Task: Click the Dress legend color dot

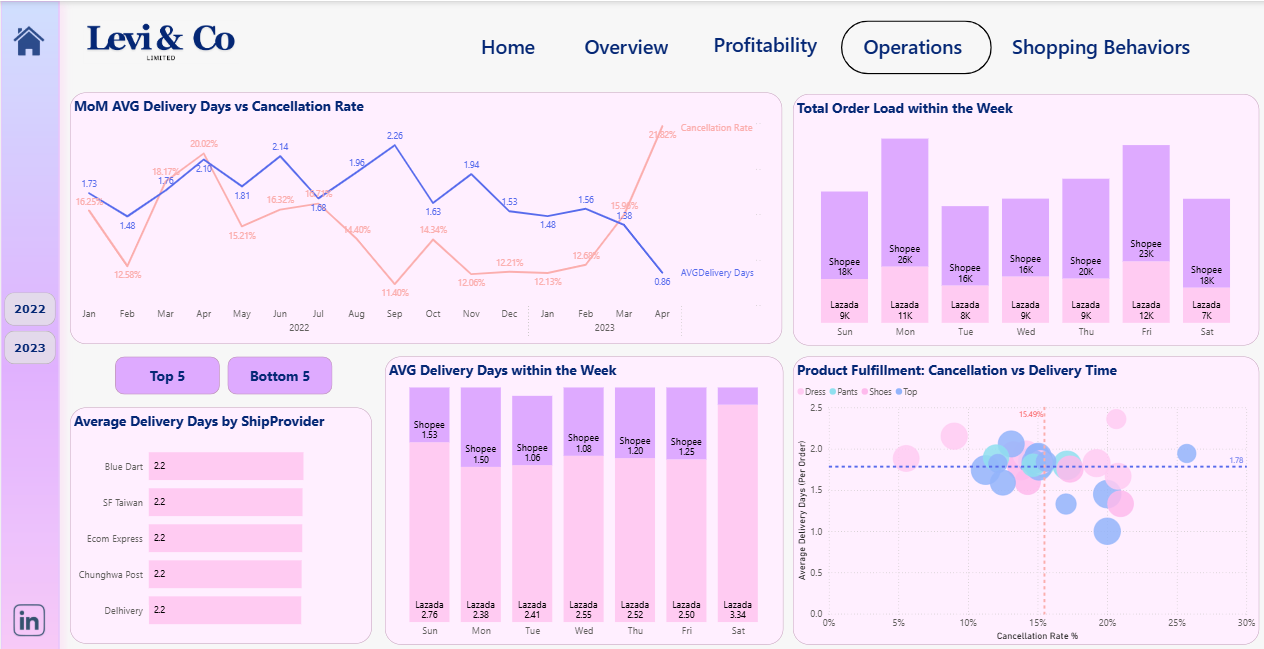Action: pos(800,392)
